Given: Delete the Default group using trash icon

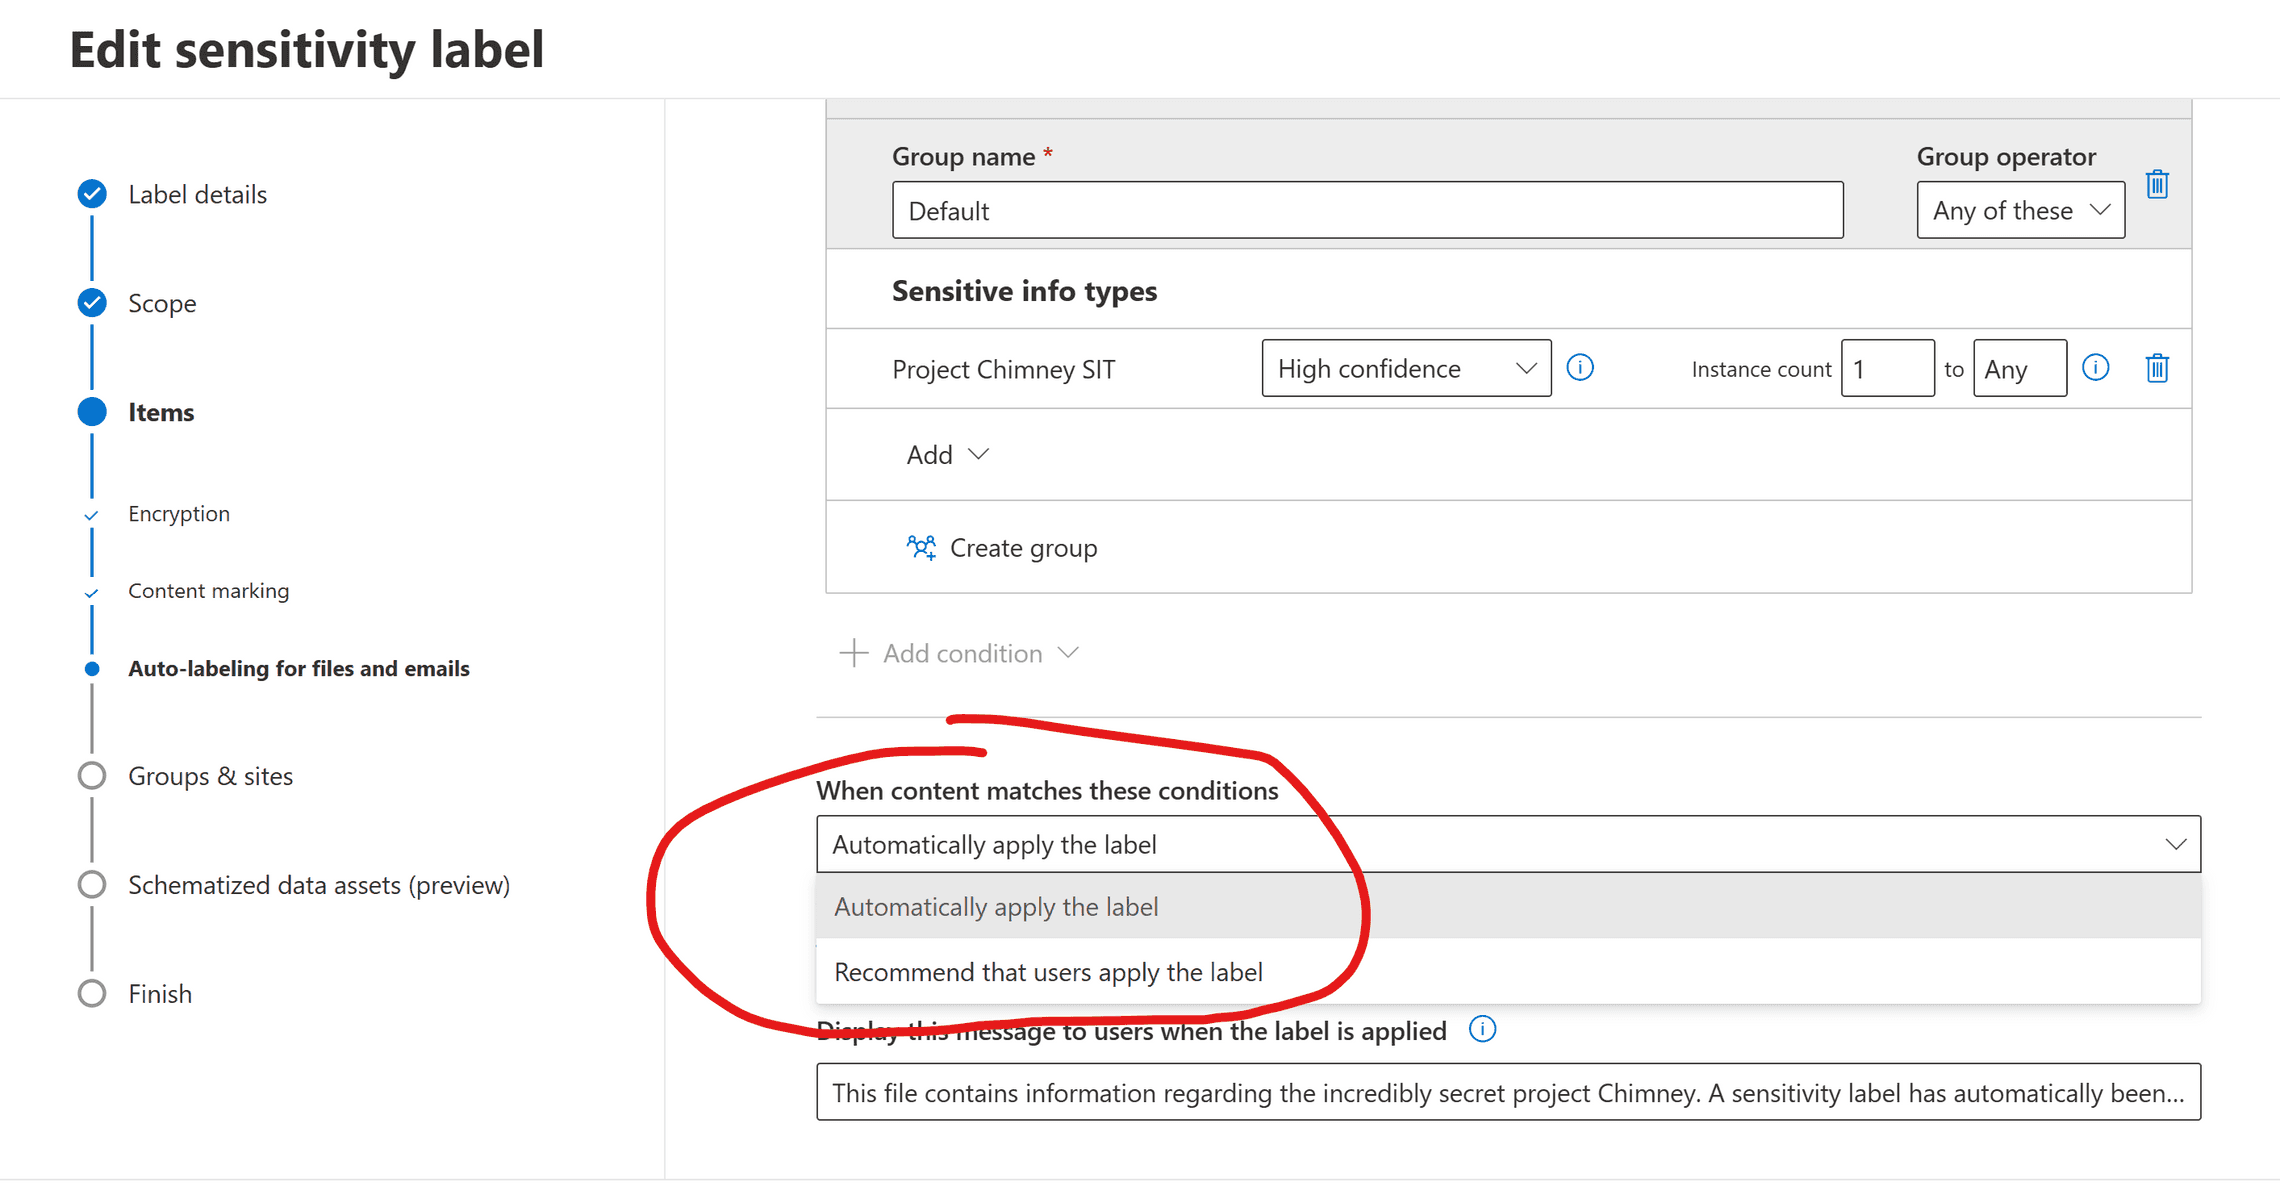Looking at the screenshot, I should [2158, 184].
